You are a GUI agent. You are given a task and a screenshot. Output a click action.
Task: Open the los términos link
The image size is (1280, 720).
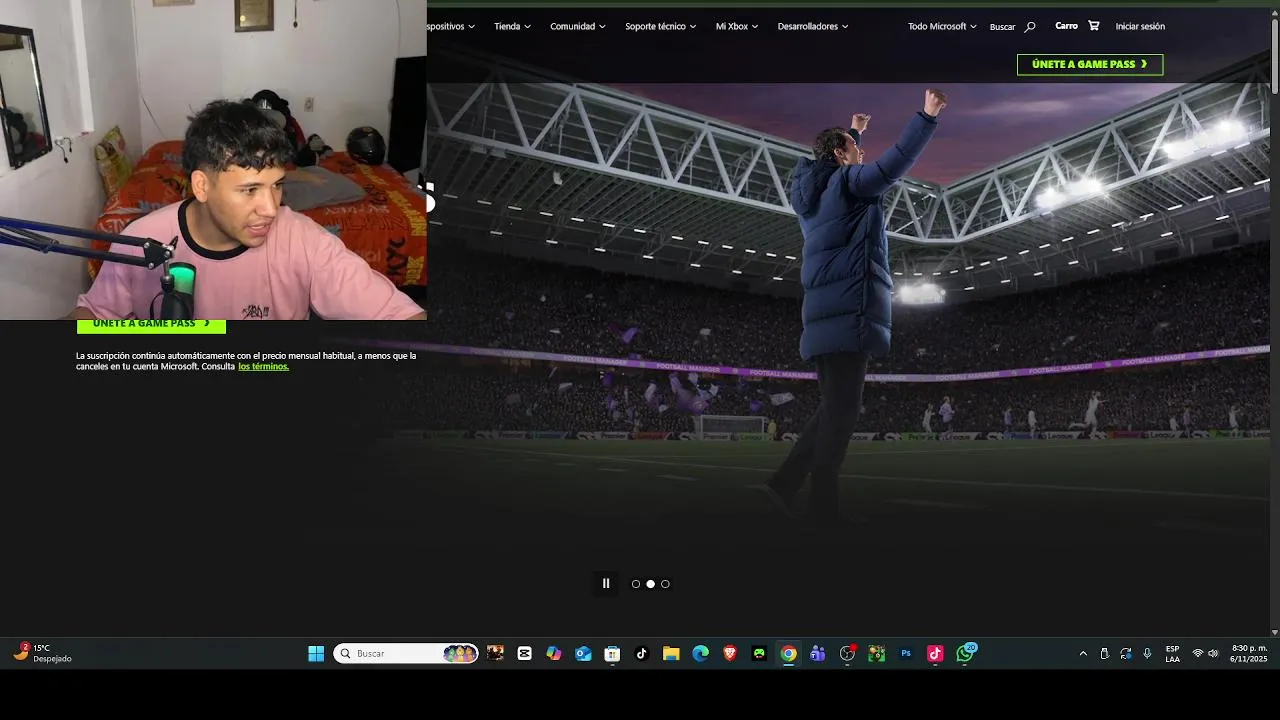263,366
